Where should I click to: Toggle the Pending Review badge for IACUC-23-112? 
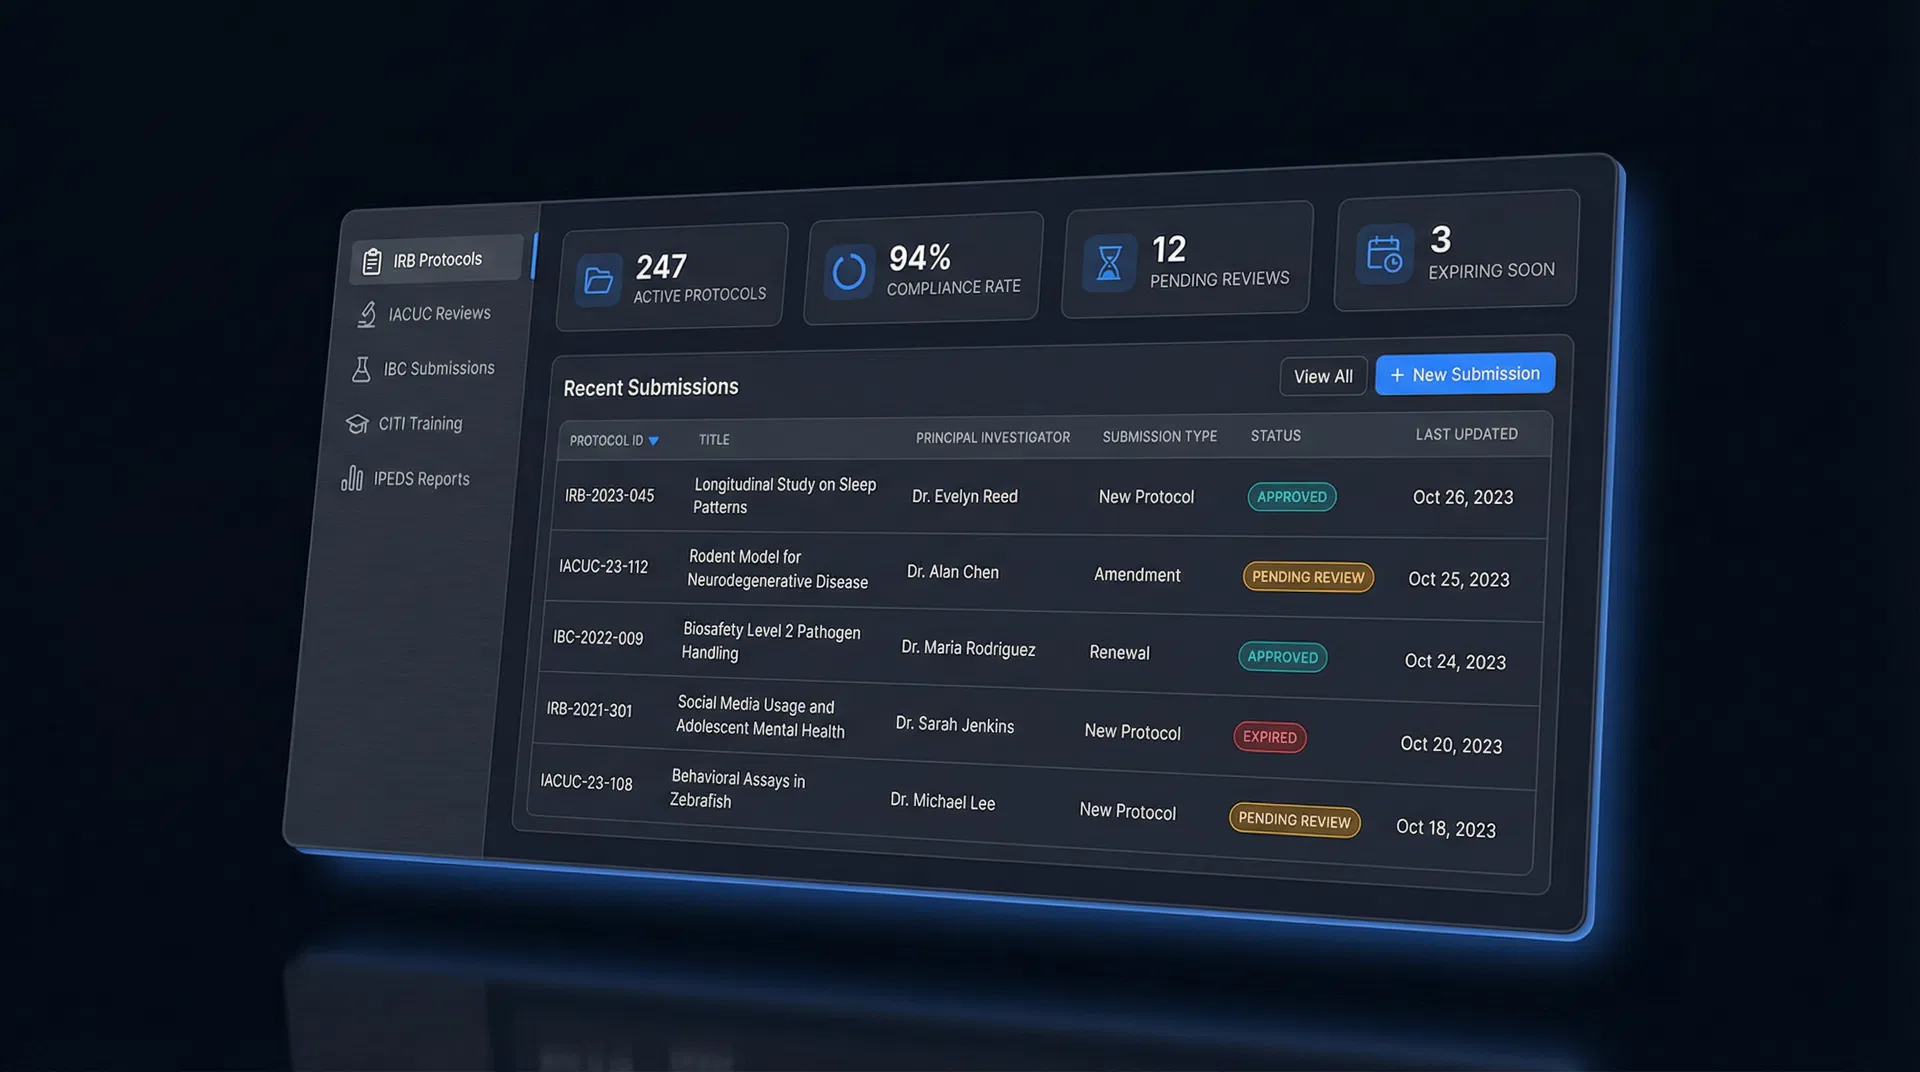coord(1308,577)
